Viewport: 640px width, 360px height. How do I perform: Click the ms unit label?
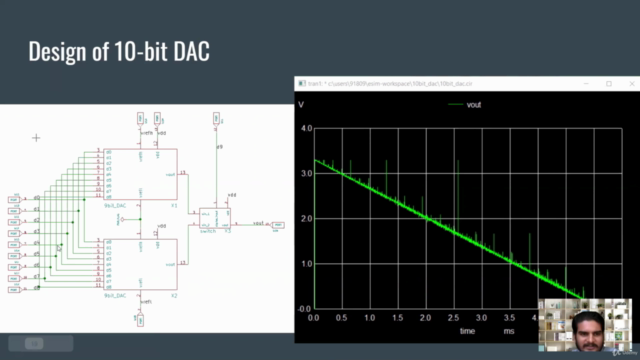click(509, 331)
